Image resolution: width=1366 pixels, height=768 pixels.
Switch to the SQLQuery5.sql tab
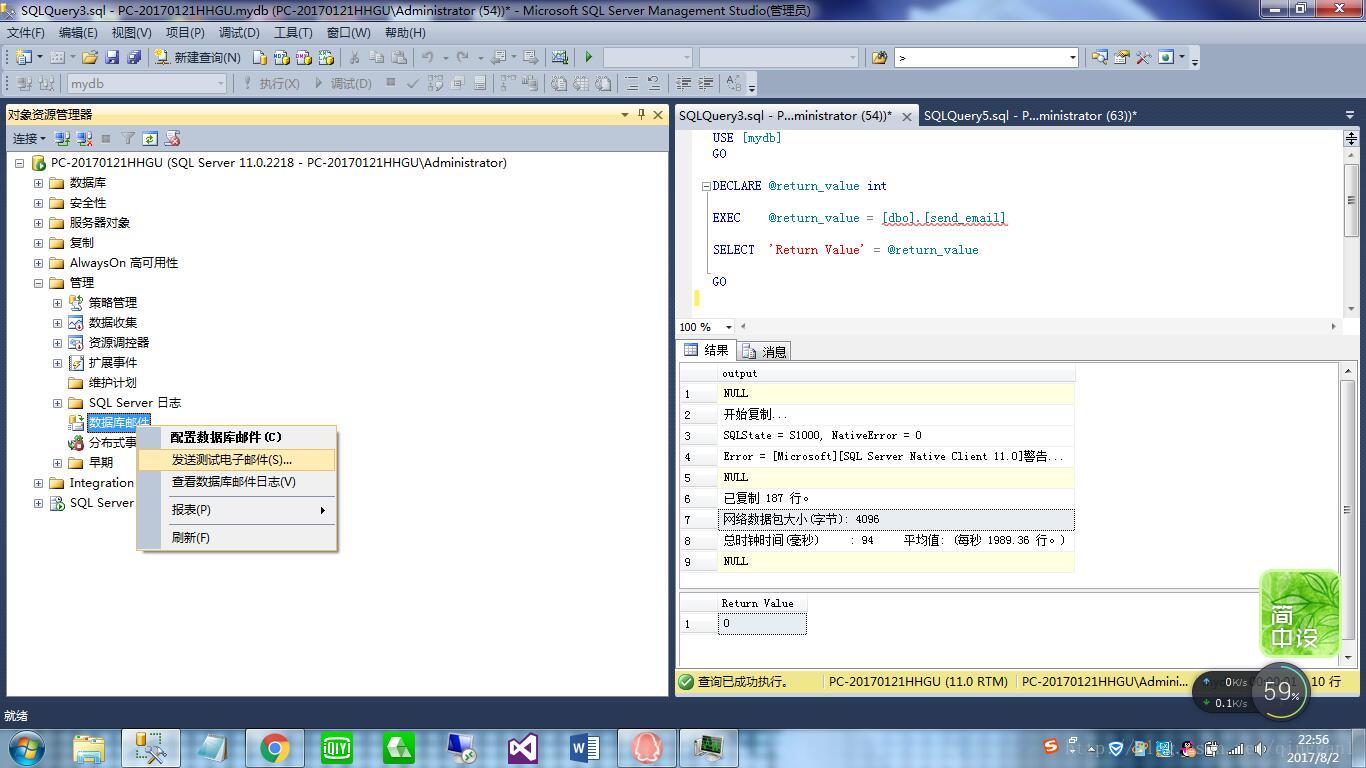(x=1030, y=115)
